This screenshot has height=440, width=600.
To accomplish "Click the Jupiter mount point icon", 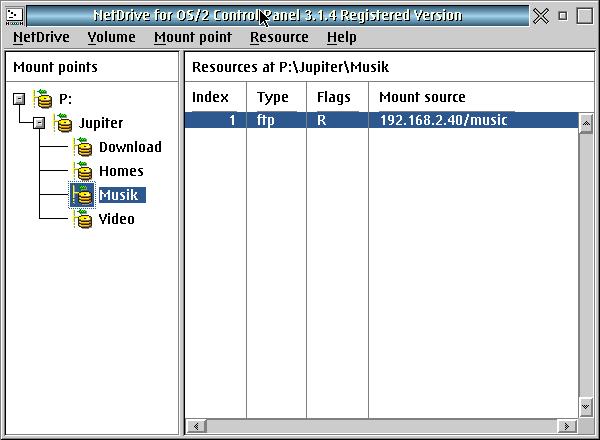I will (63, 123).
